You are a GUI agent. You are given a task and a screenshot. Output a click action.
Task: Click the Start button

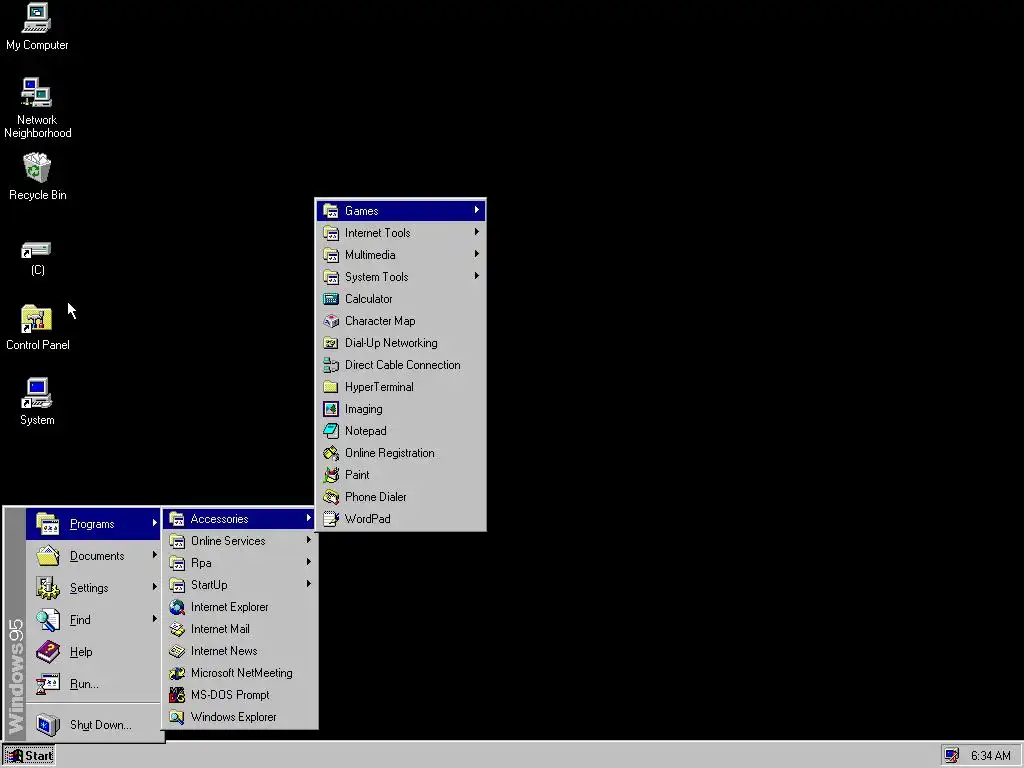point(29,756)
